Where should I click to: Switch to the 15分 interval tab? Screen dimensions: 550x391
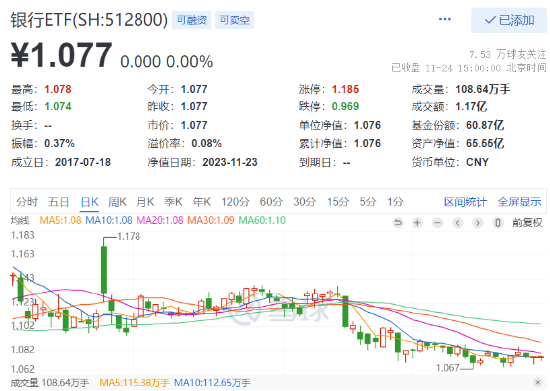pos(338,202)
